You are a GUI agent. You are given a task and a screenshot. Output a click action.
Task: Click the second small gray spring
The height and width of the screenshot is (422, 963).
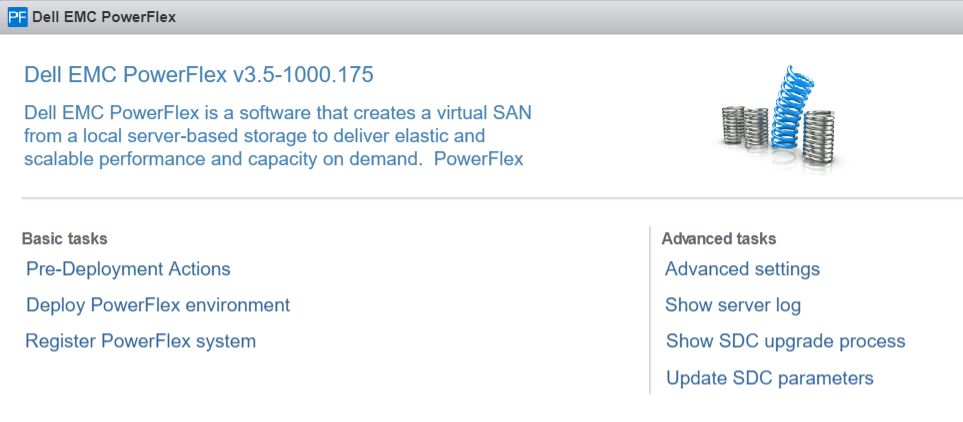coord(755,128)
